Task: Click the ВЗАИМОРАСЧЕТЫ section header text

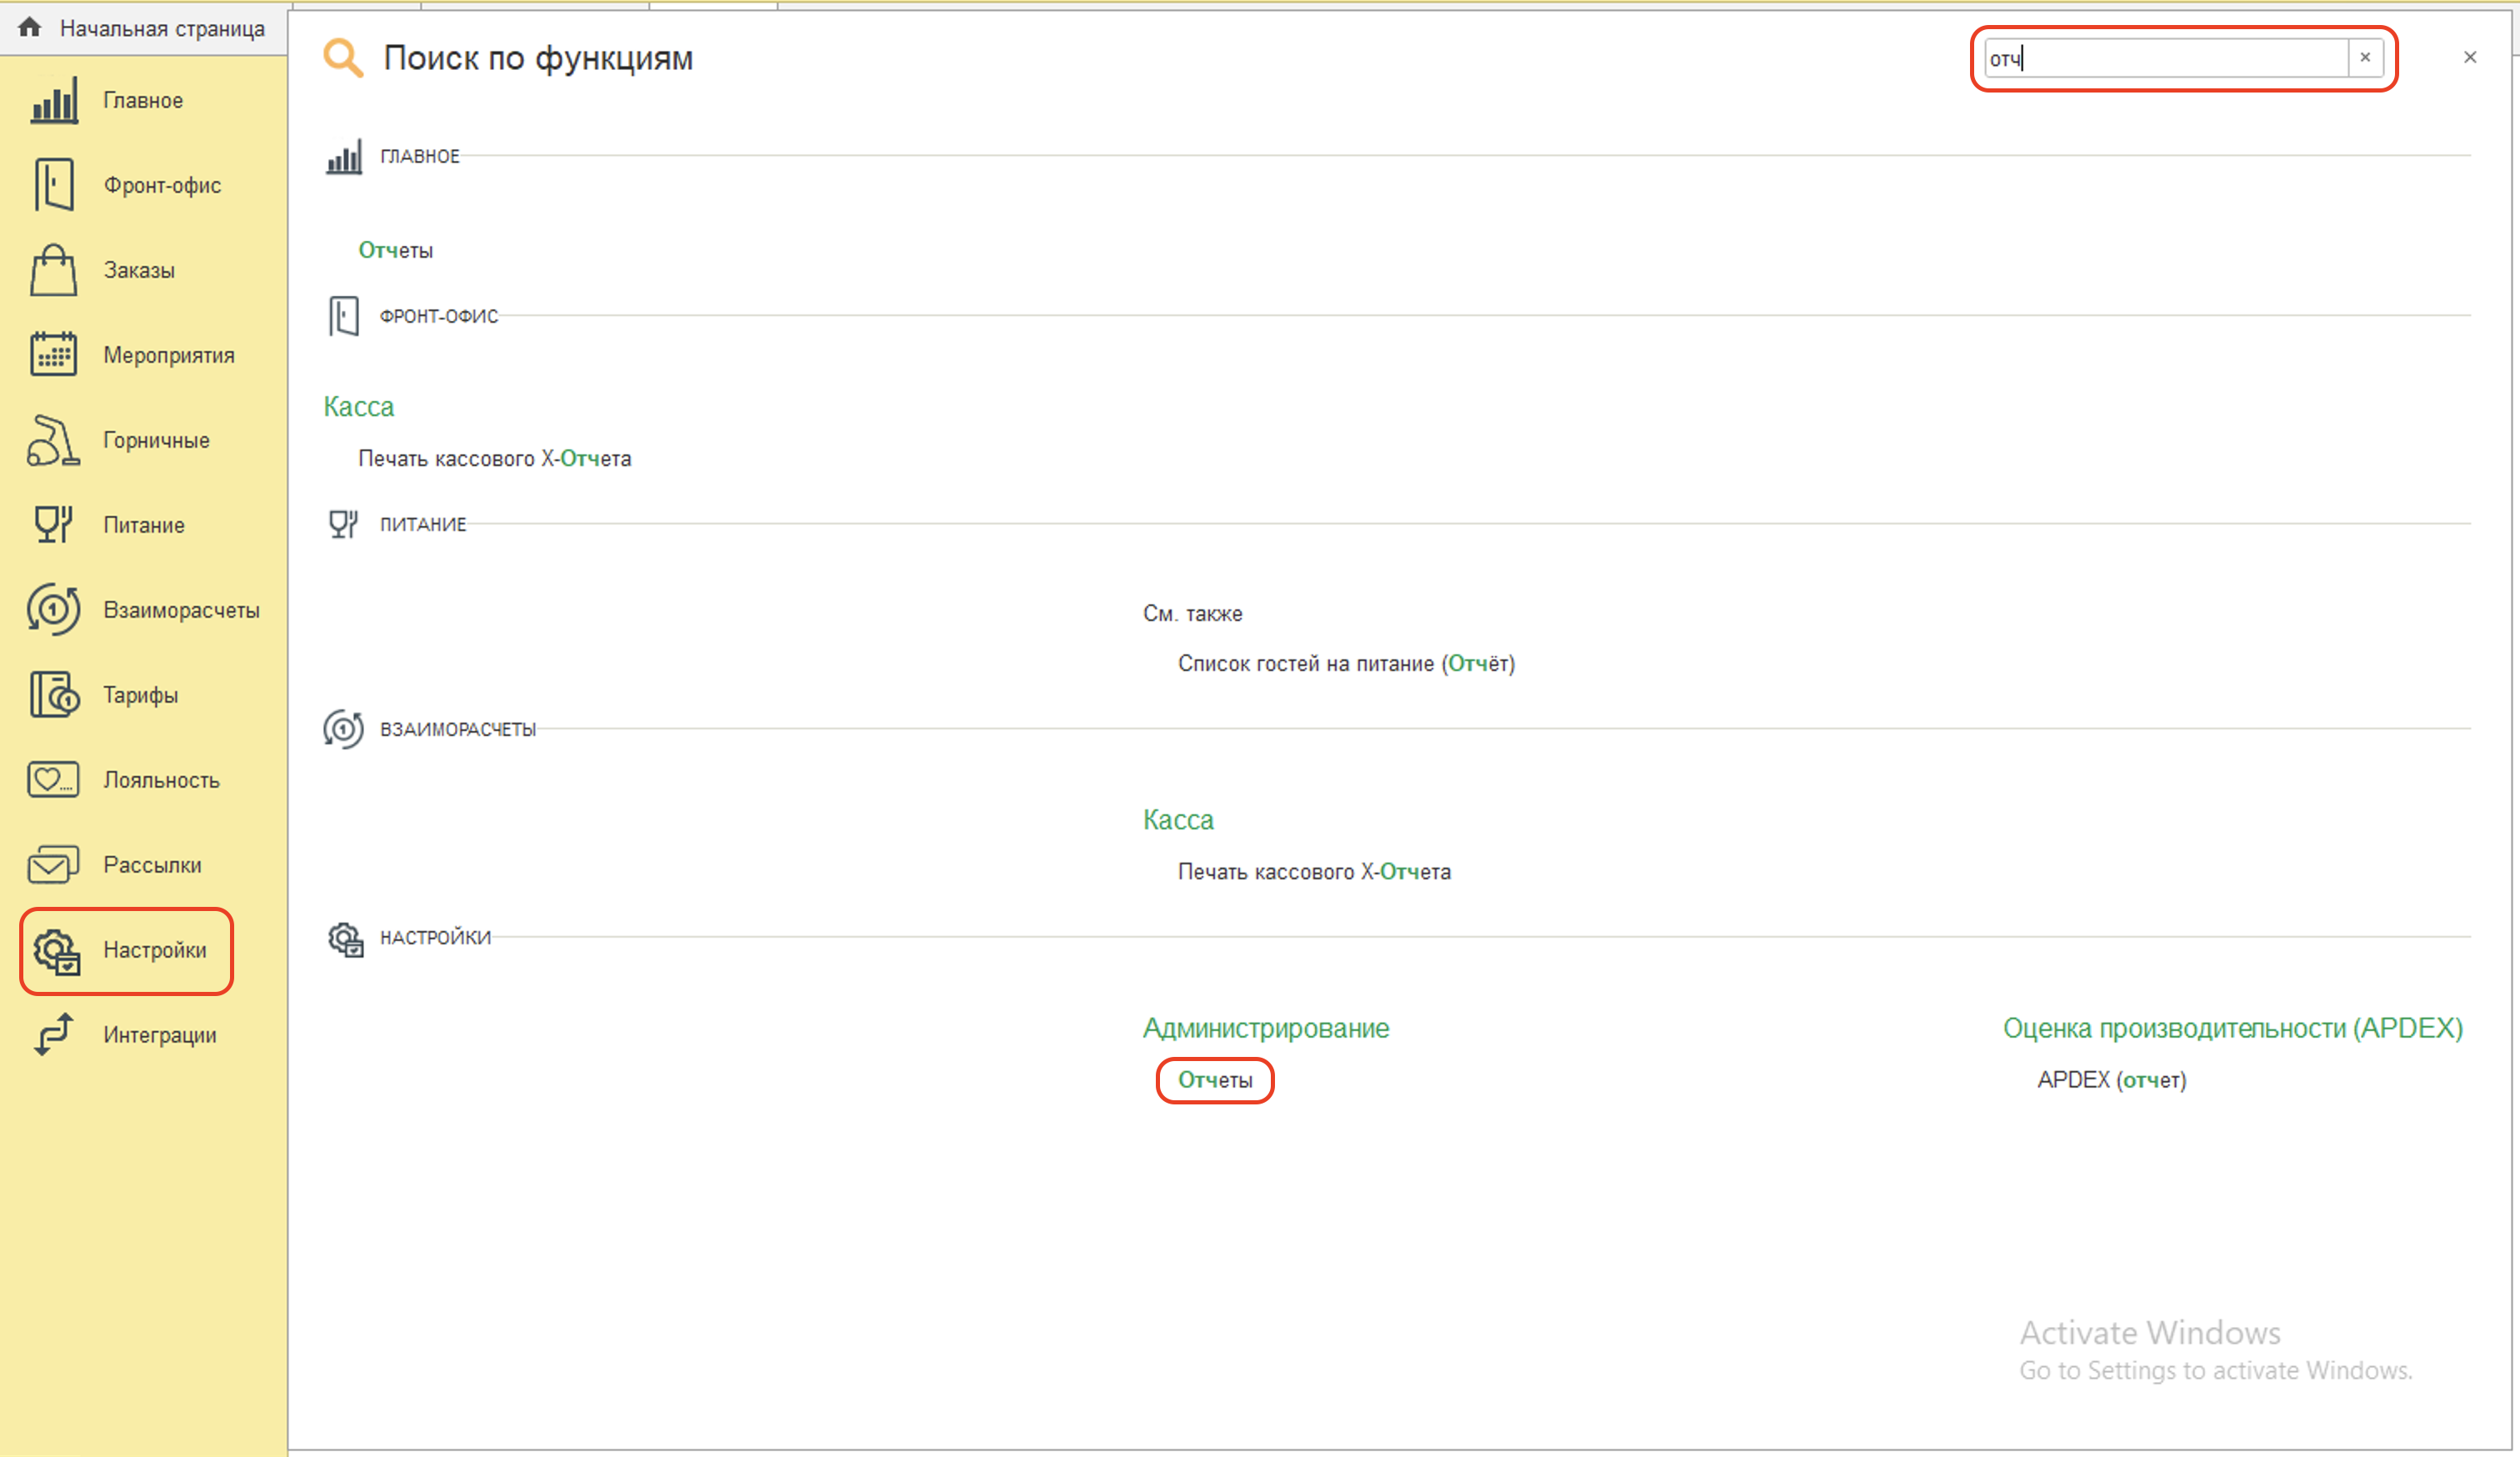Action: [458, 729]
